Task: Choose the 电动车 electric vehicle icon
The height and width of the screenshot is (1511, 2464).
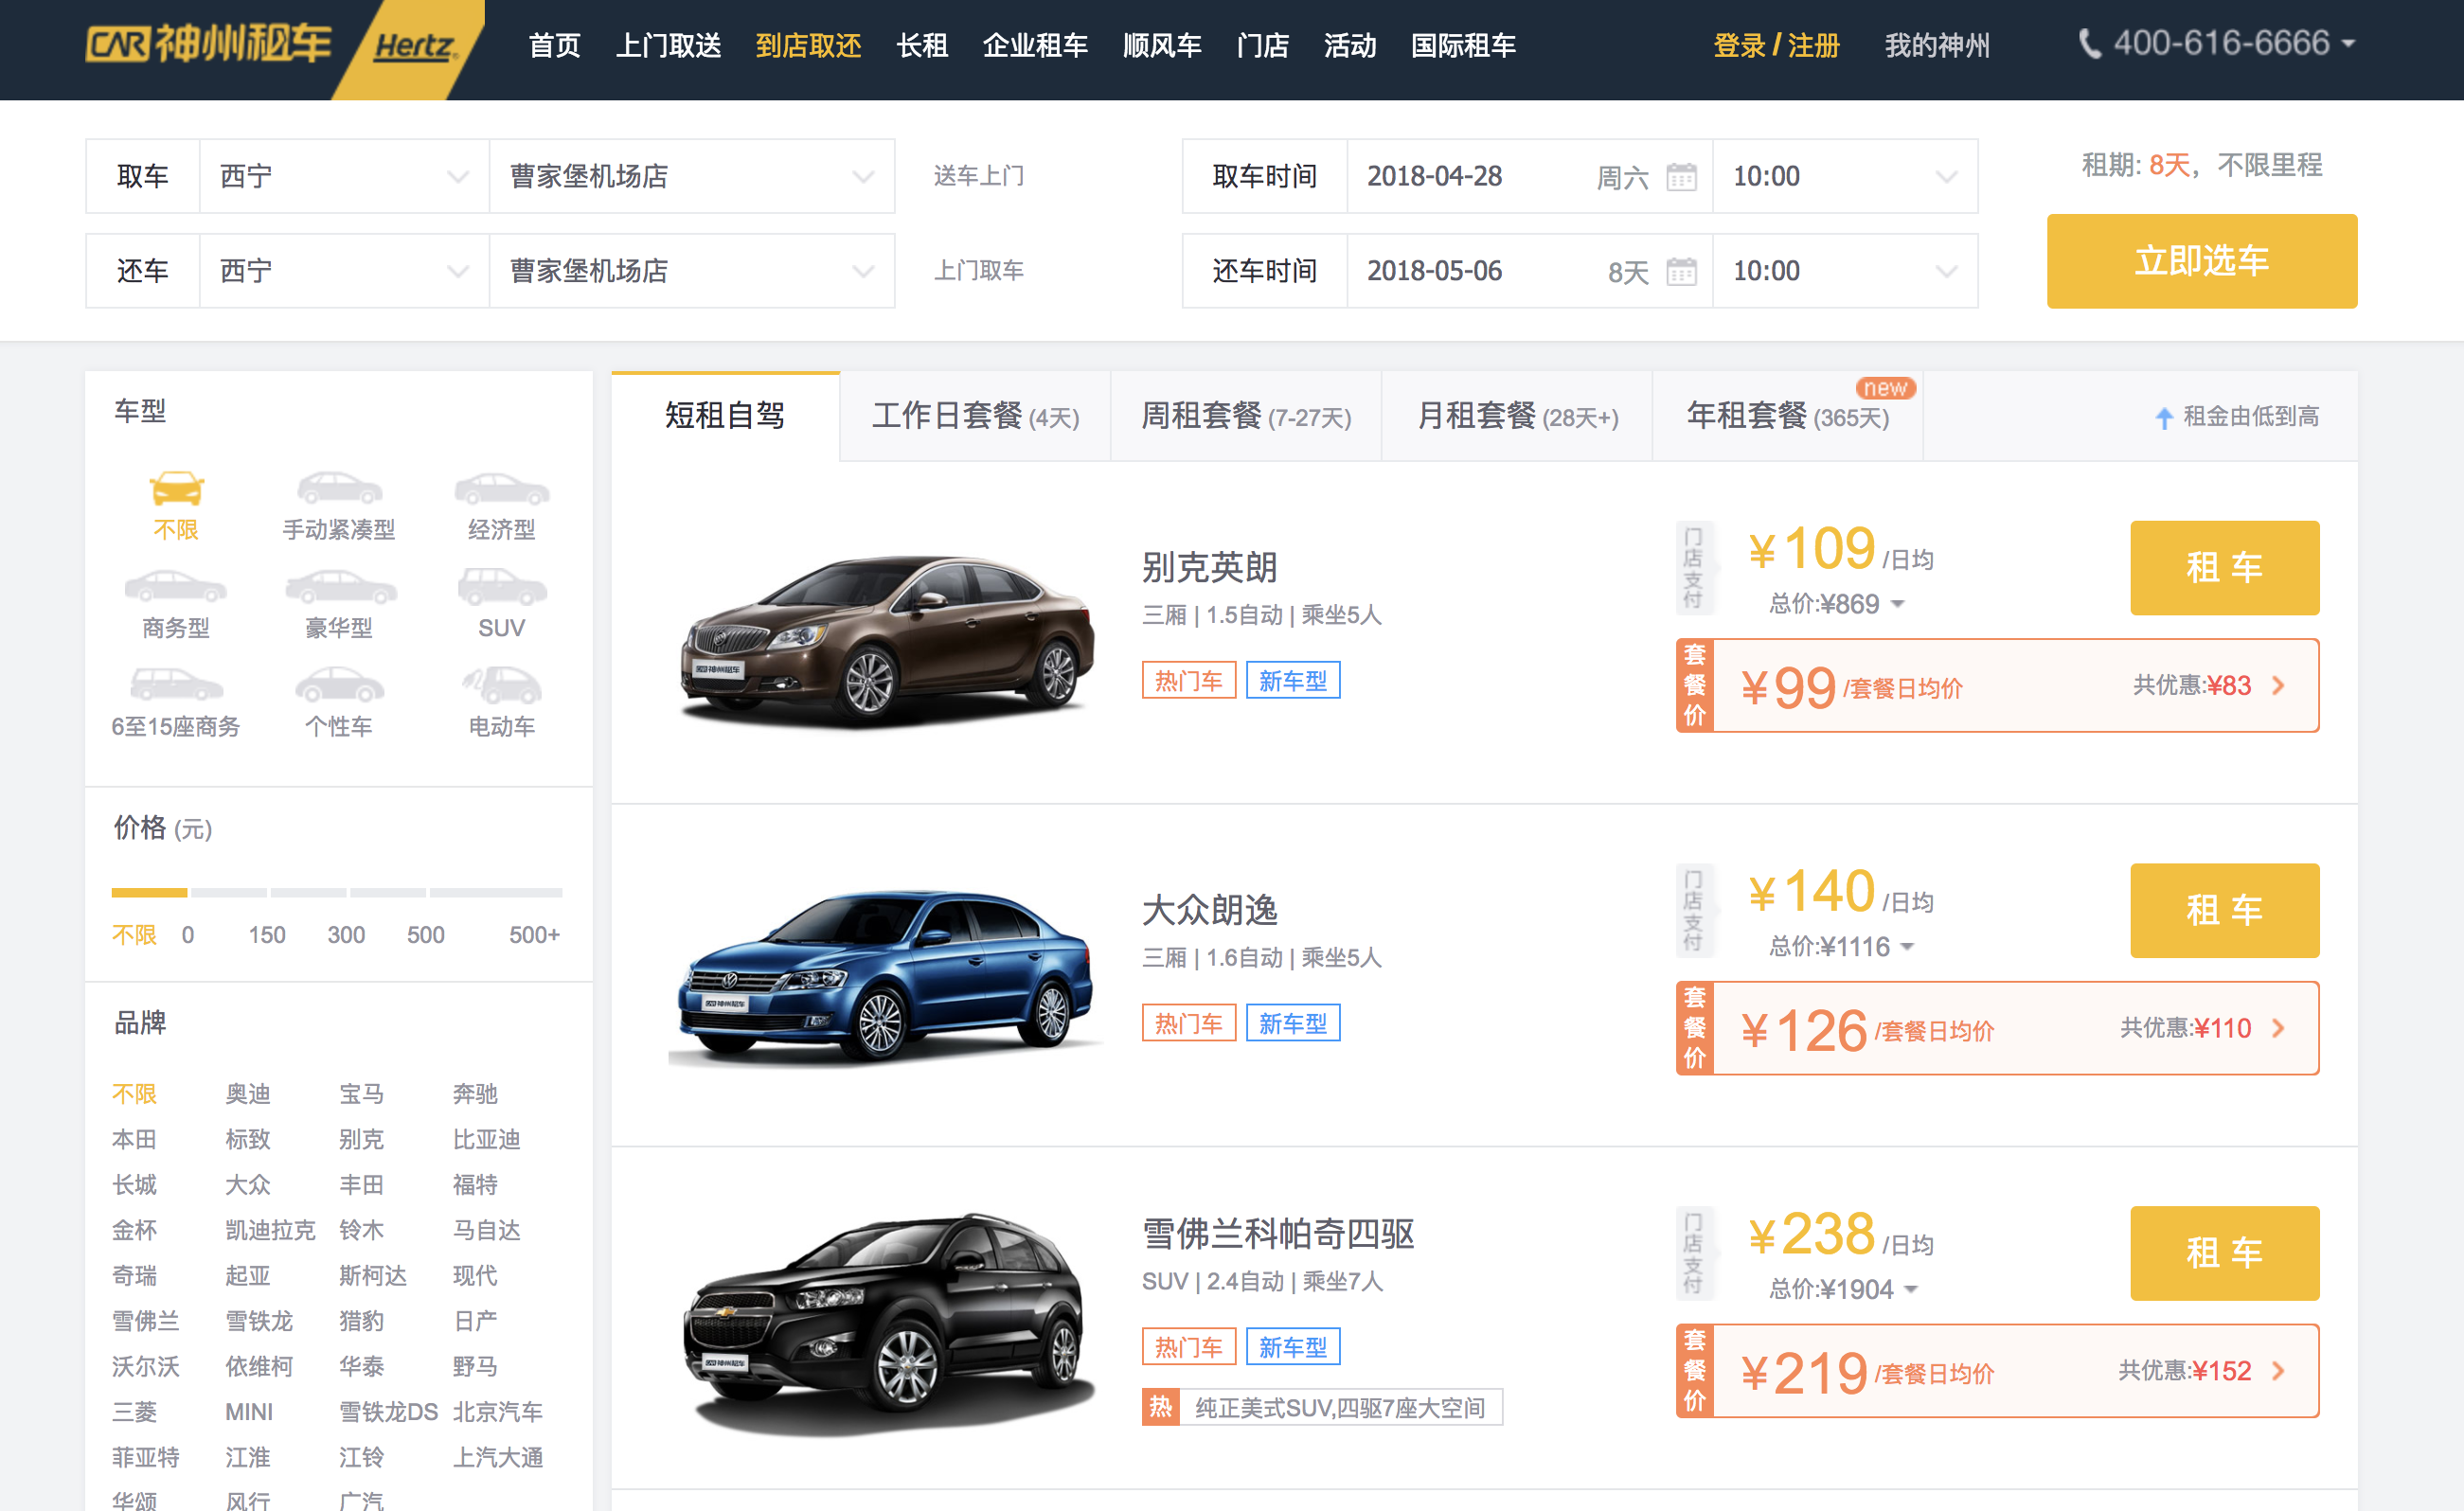Action: pos(501,687)
